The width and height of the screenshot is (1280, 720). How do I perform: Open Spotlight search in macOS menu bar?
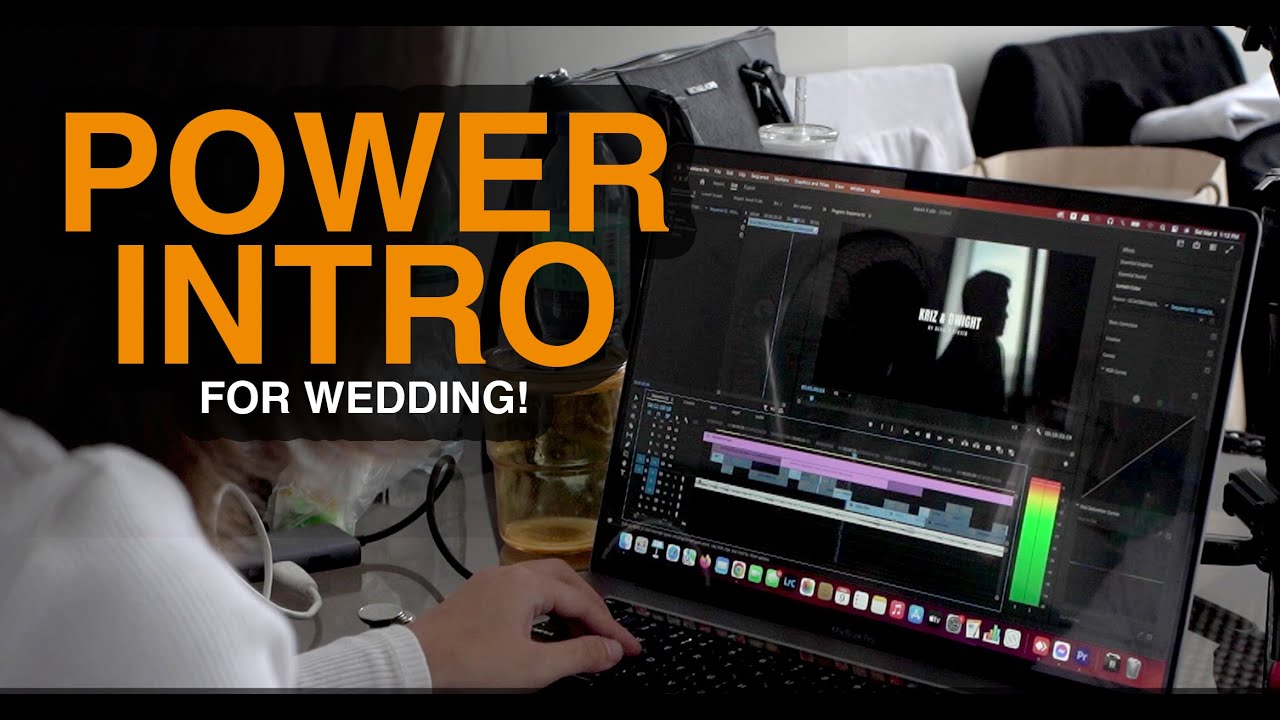point(1163,227)
